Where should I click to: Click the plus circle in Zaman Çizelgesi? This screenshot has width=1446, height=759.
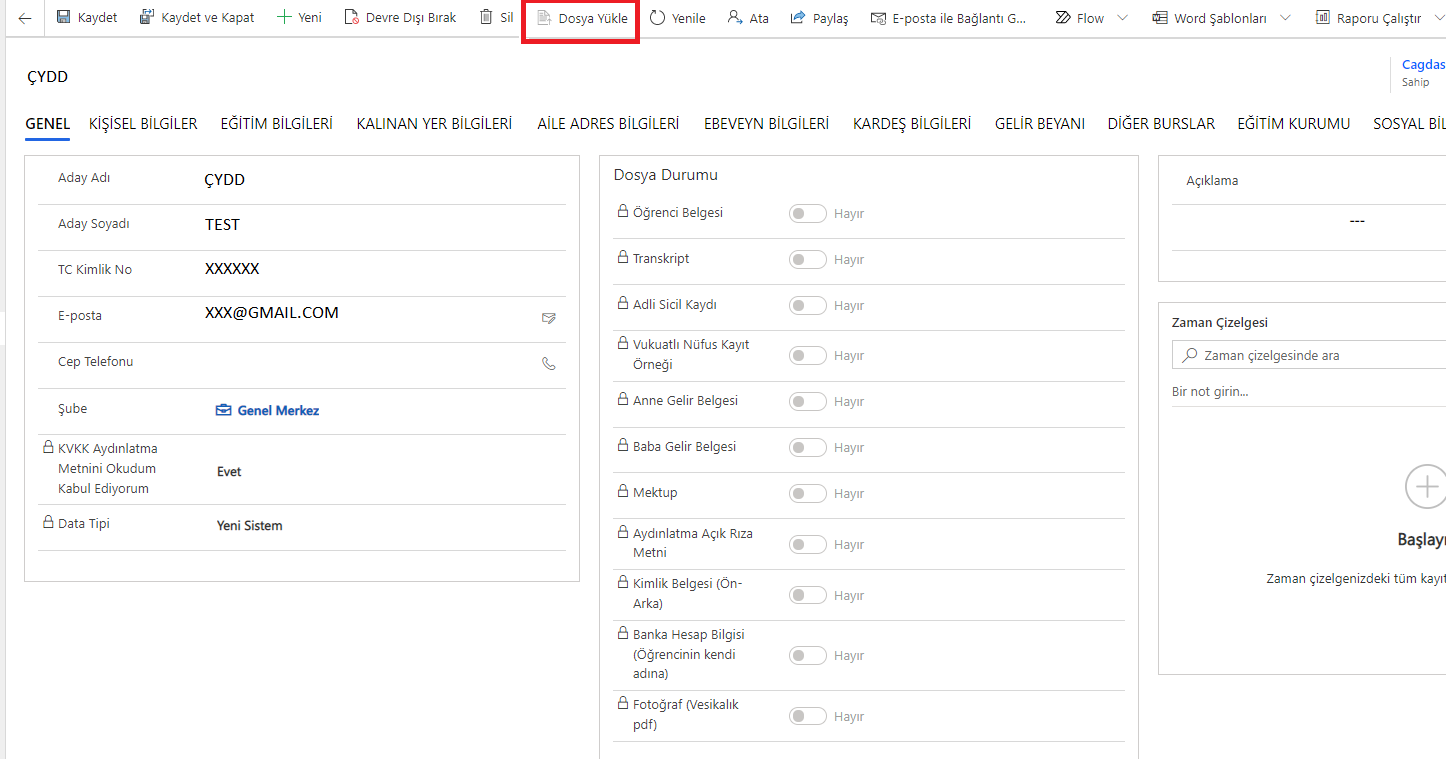point(1425,487)
